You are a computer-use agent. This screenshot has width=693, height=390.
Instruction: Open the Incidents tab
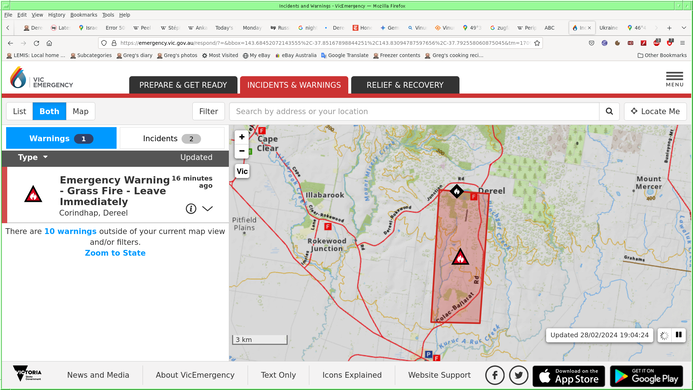pos(171,138)
